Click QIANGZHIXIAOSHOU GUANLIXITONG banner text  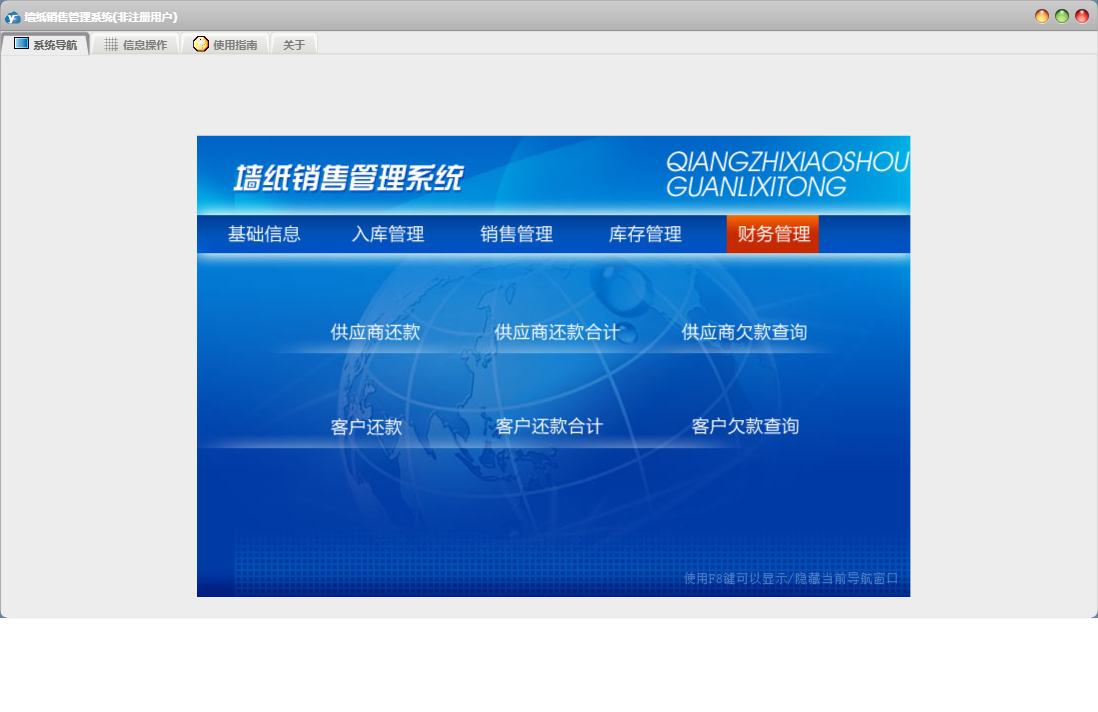point(788,174)
